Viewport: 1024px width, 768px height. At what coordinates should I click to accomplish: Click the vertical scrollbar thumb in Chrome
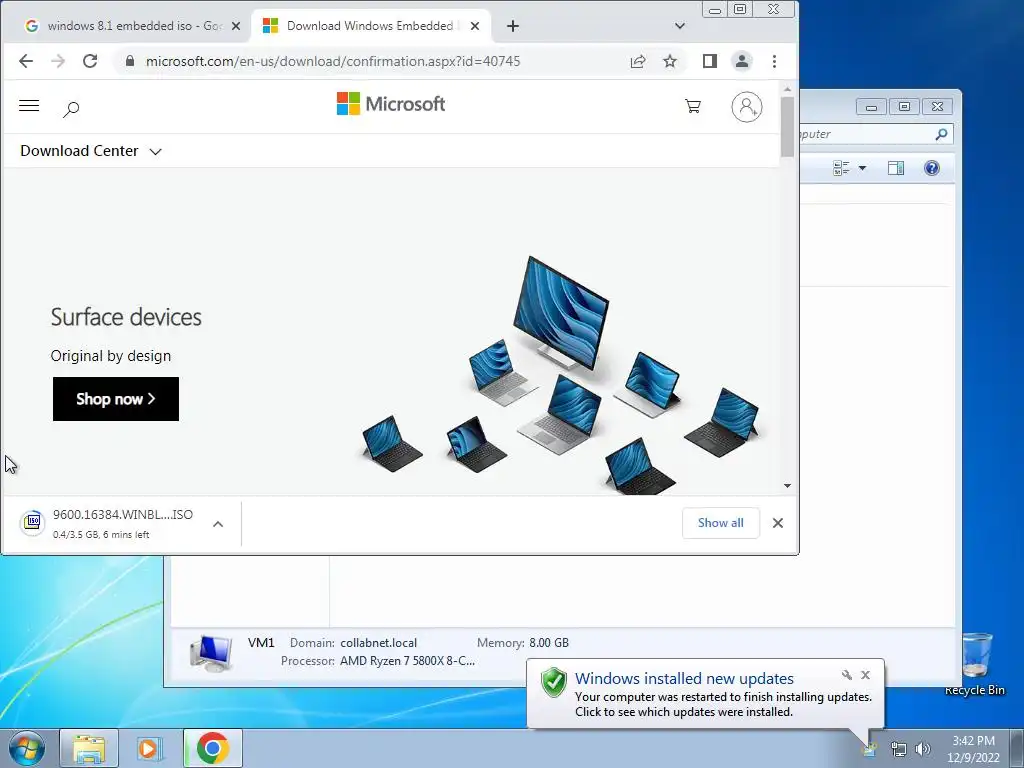click(x=788, y=127)
